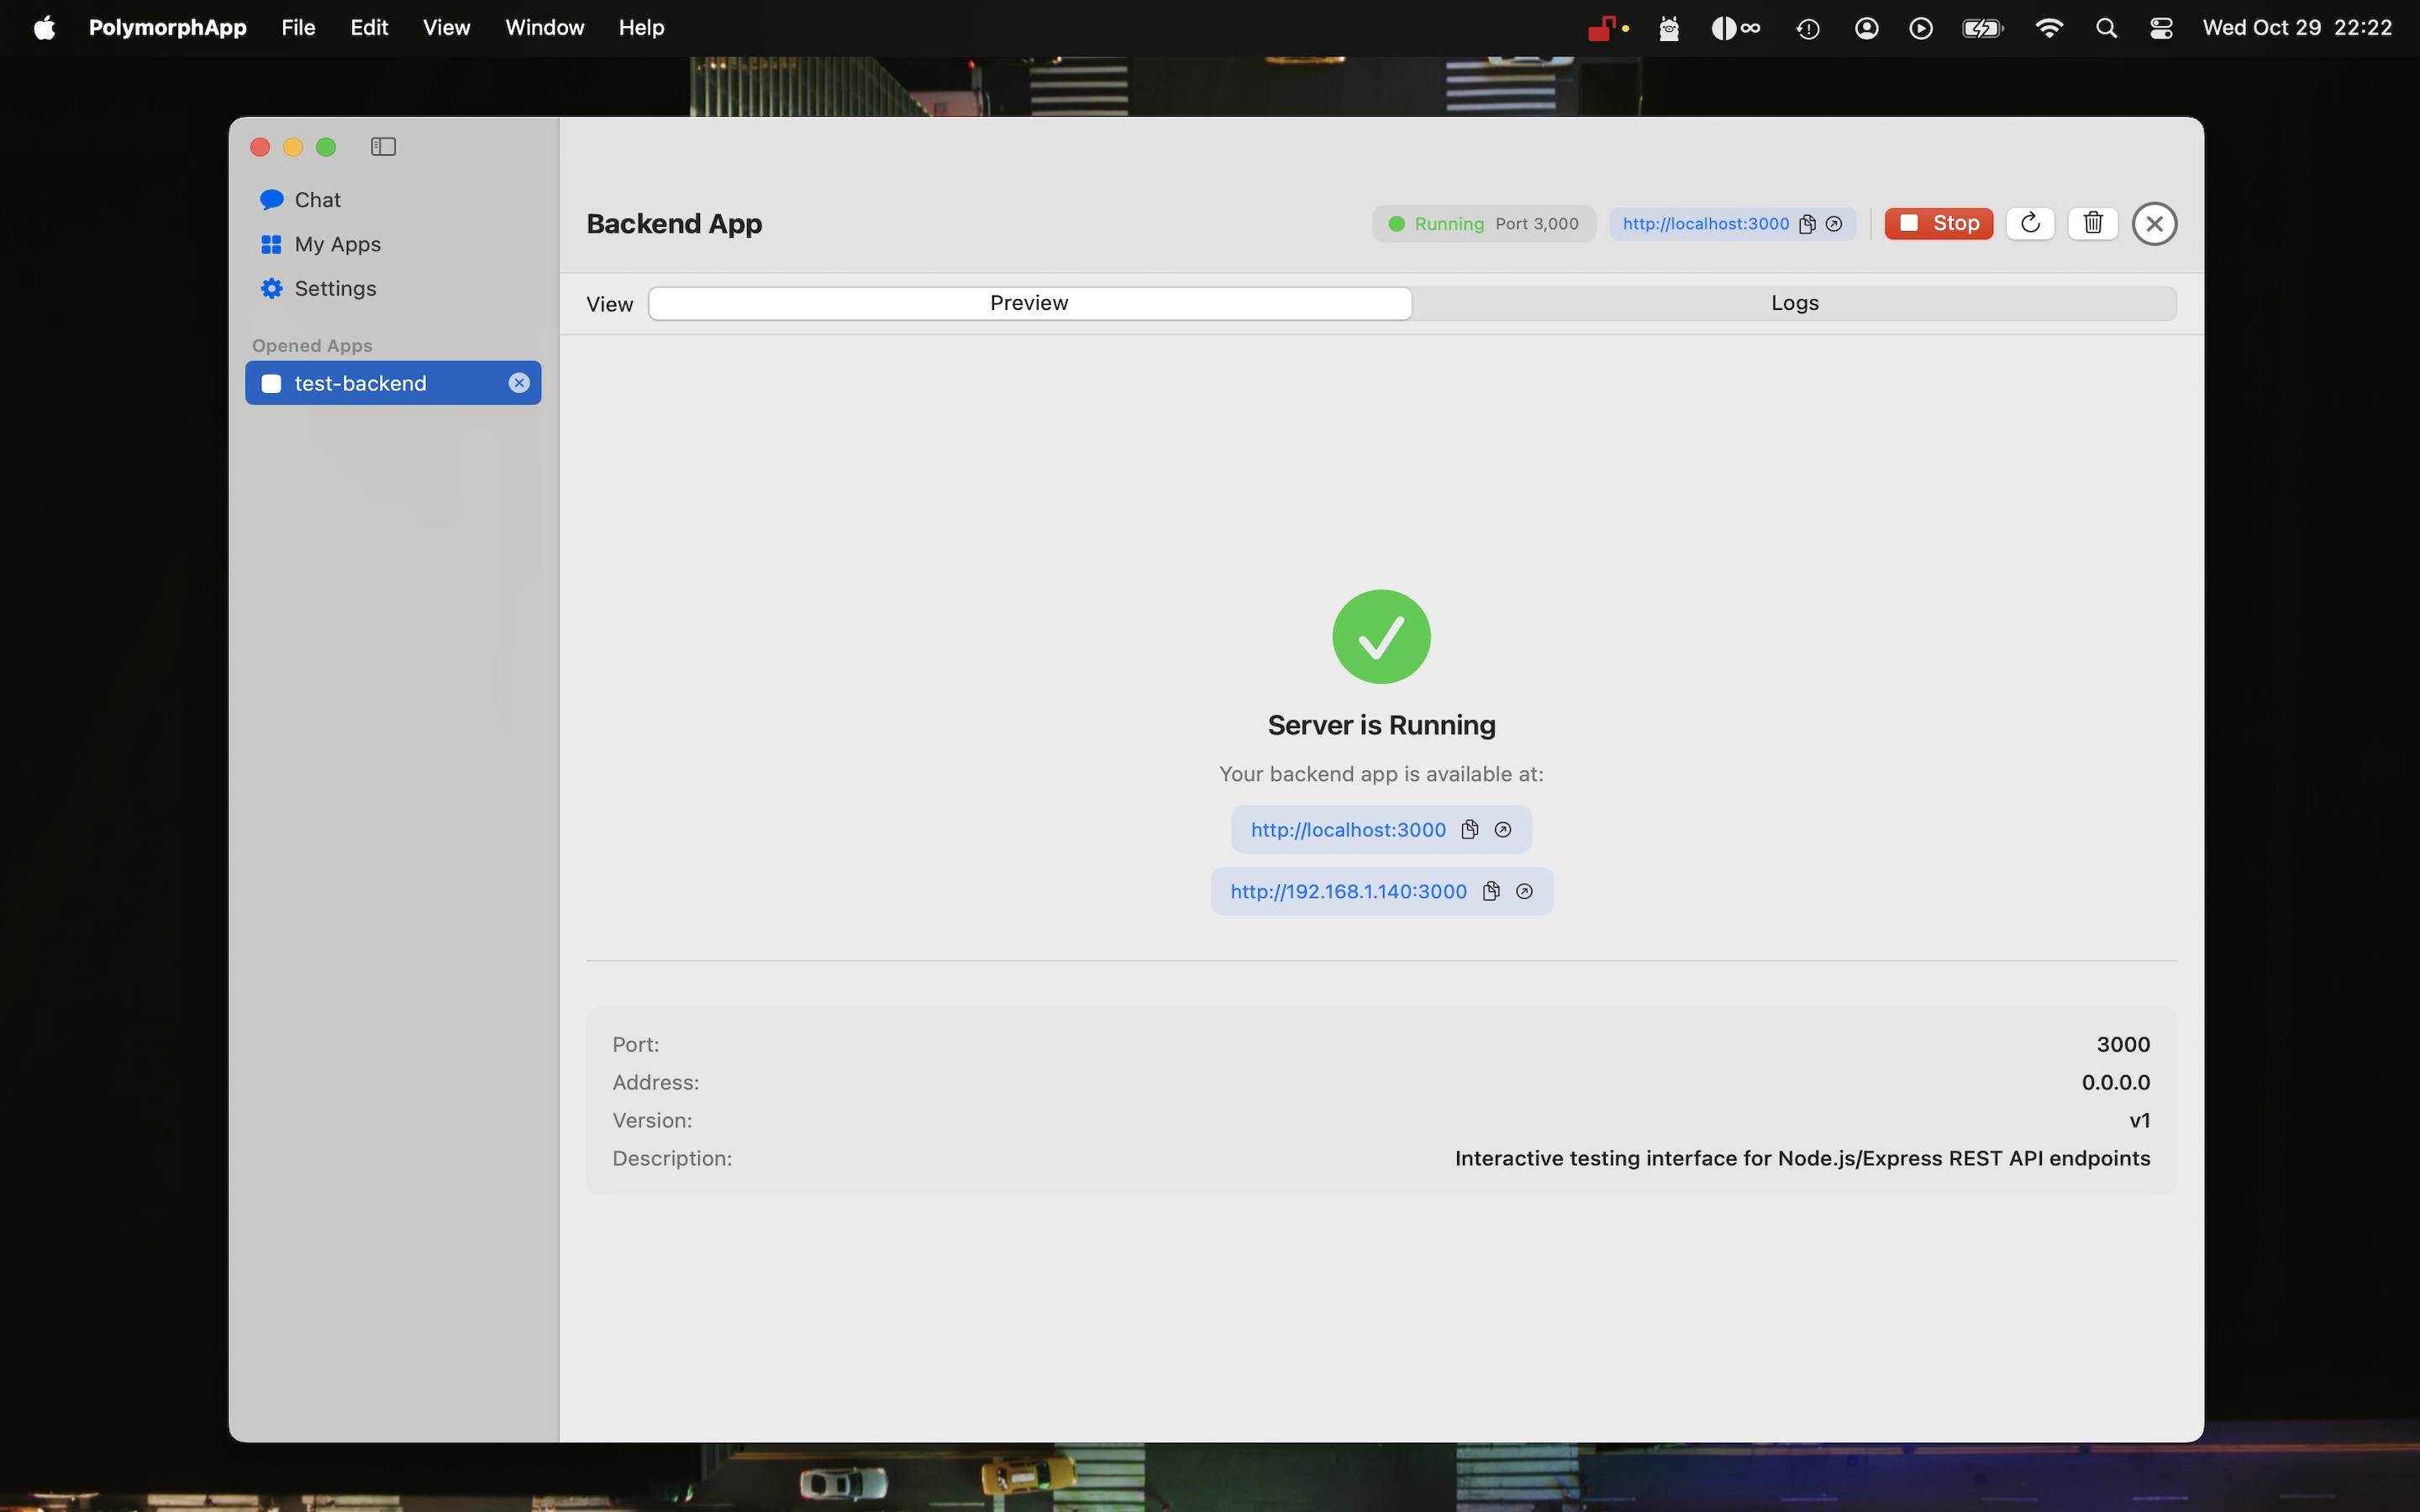2420x1512 pixels.
Task: Open My Apps in the sidebar
Action: 336,244
